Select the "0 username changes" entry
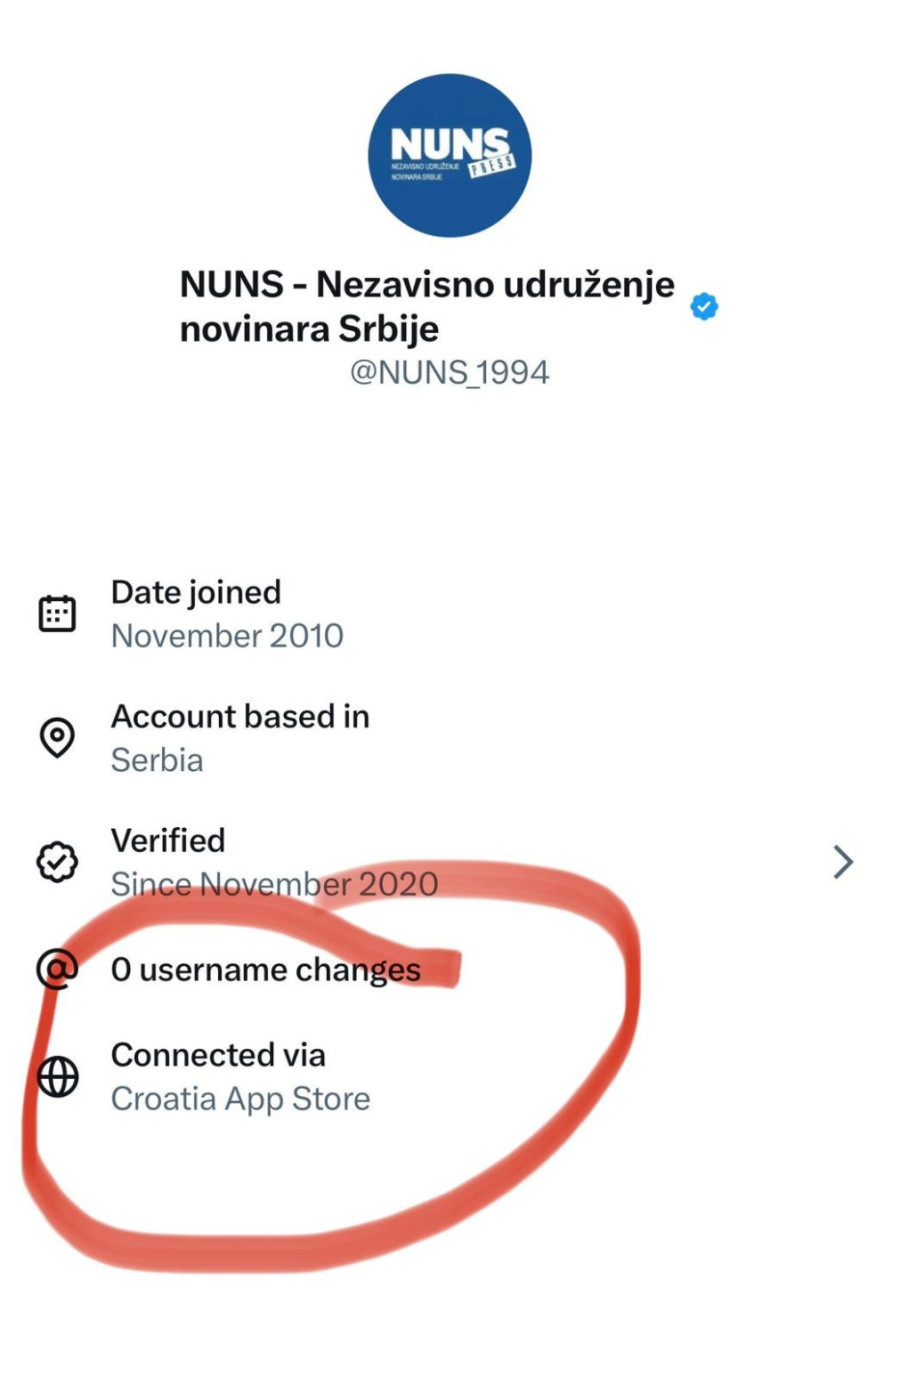Screen dimensions: 900x1380 click(266, 969)
